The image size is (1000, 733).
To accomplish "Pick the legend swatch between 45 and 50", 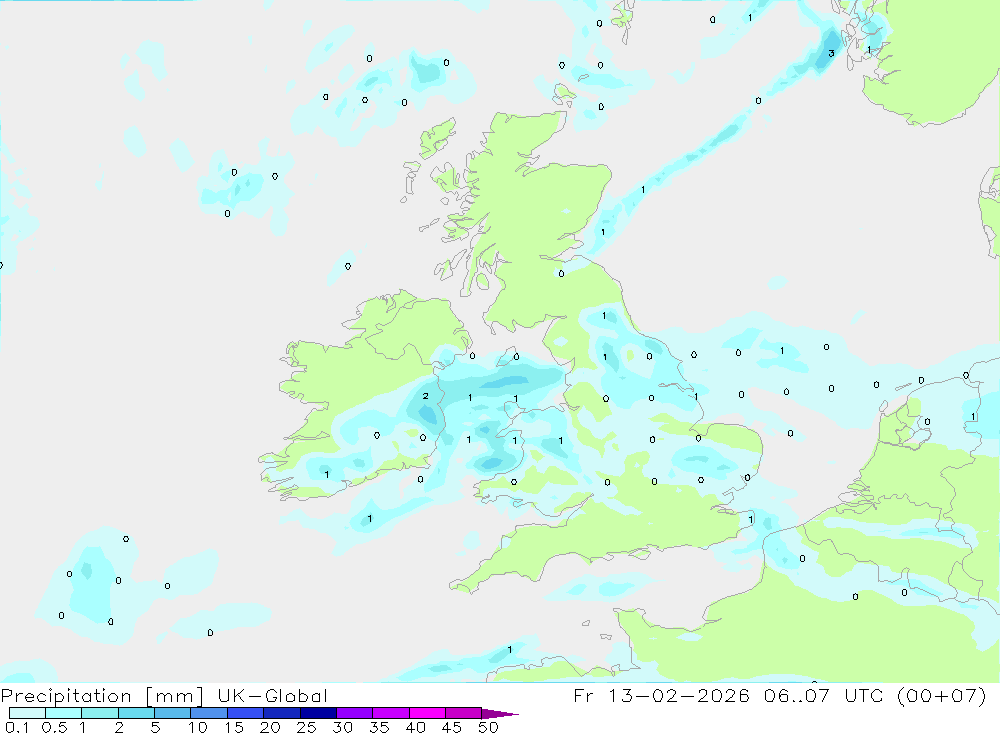I will point(464,713).
